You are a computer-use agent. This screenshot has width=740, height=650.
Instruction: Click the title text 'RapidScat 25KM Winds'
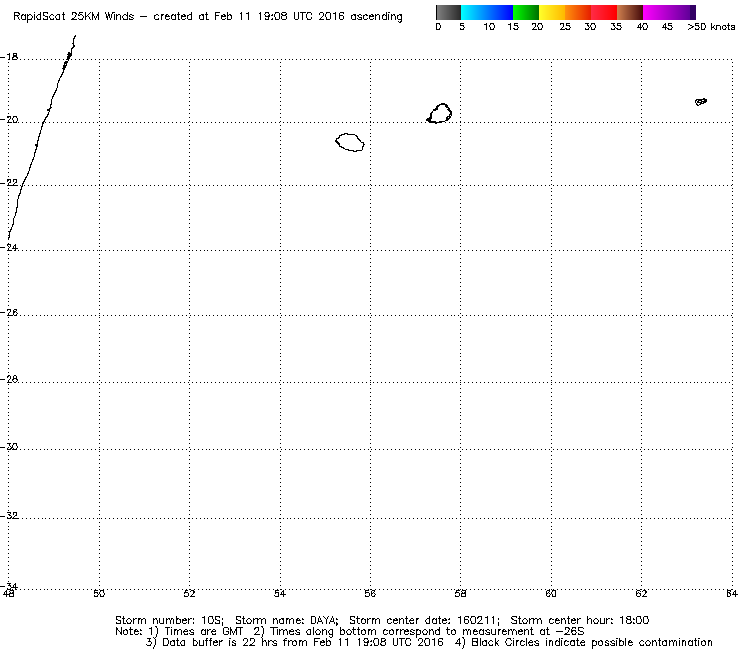pyautogui.click(x=74, y=17)
